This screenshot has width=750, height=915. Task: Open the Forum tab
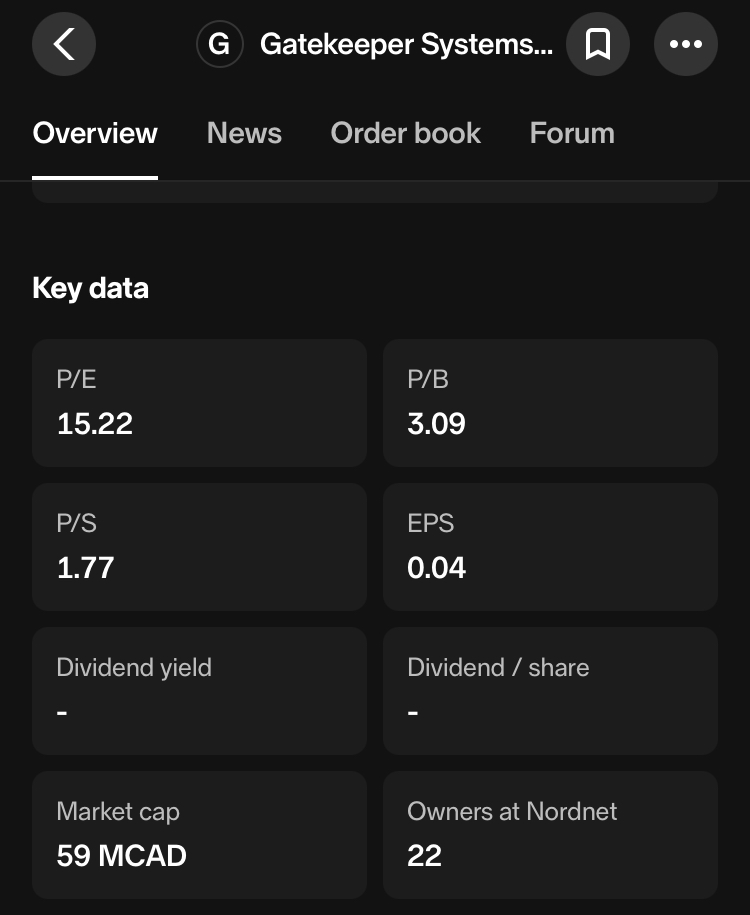point(572,133)
